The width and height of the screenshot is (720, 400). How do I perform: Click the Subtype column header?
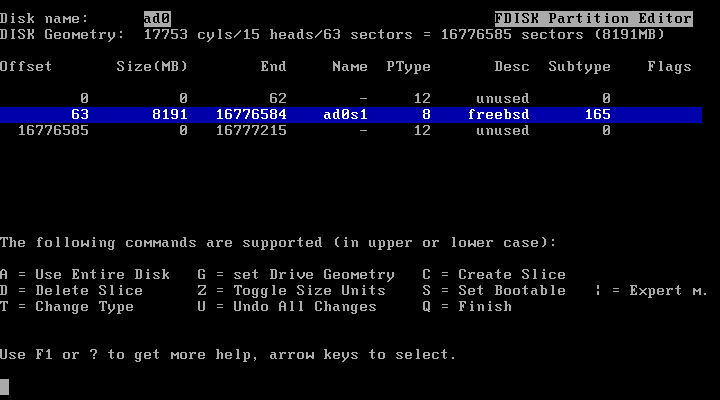click(579, 67)
